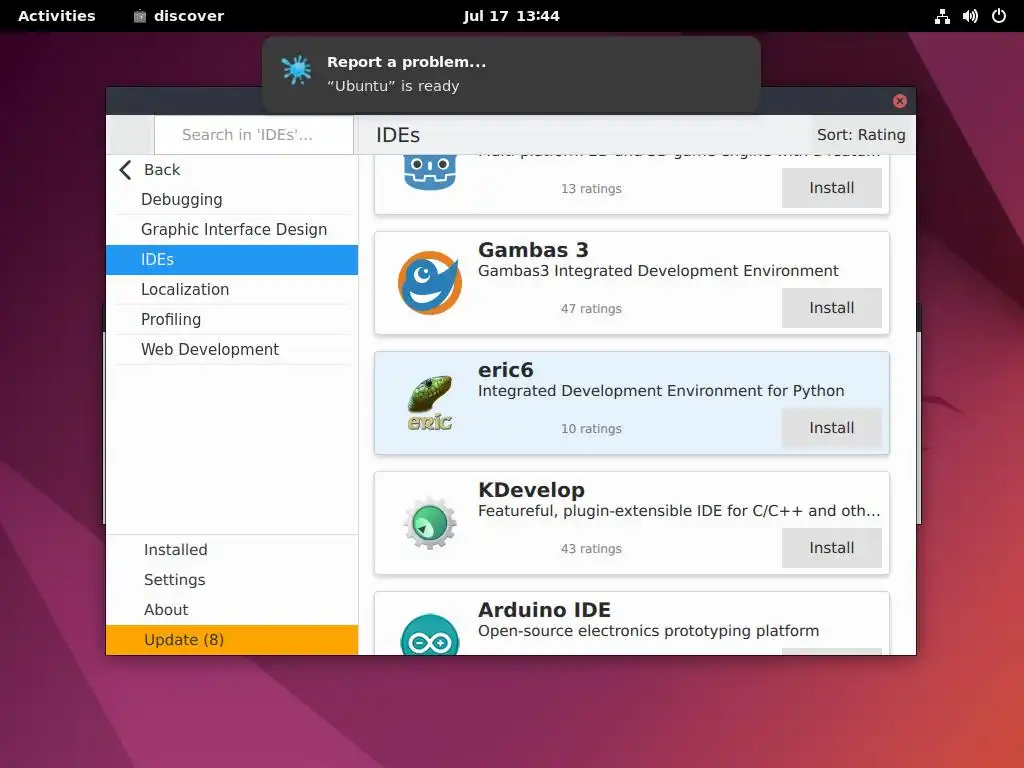This screenshot has height=768, width=1024.
Task: Select the Web Development category
Action: point(232,350)
